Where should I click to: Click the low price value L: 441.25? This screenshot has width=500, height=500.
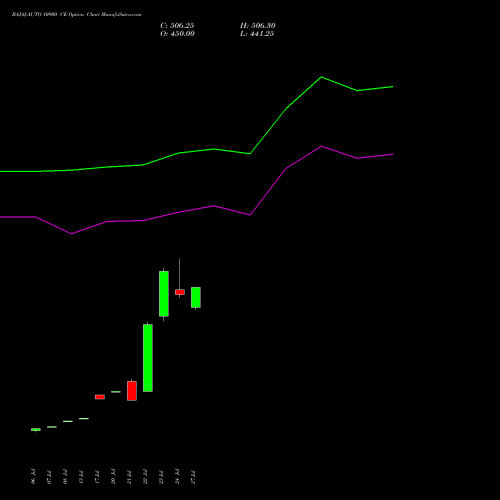pos(257,34)
